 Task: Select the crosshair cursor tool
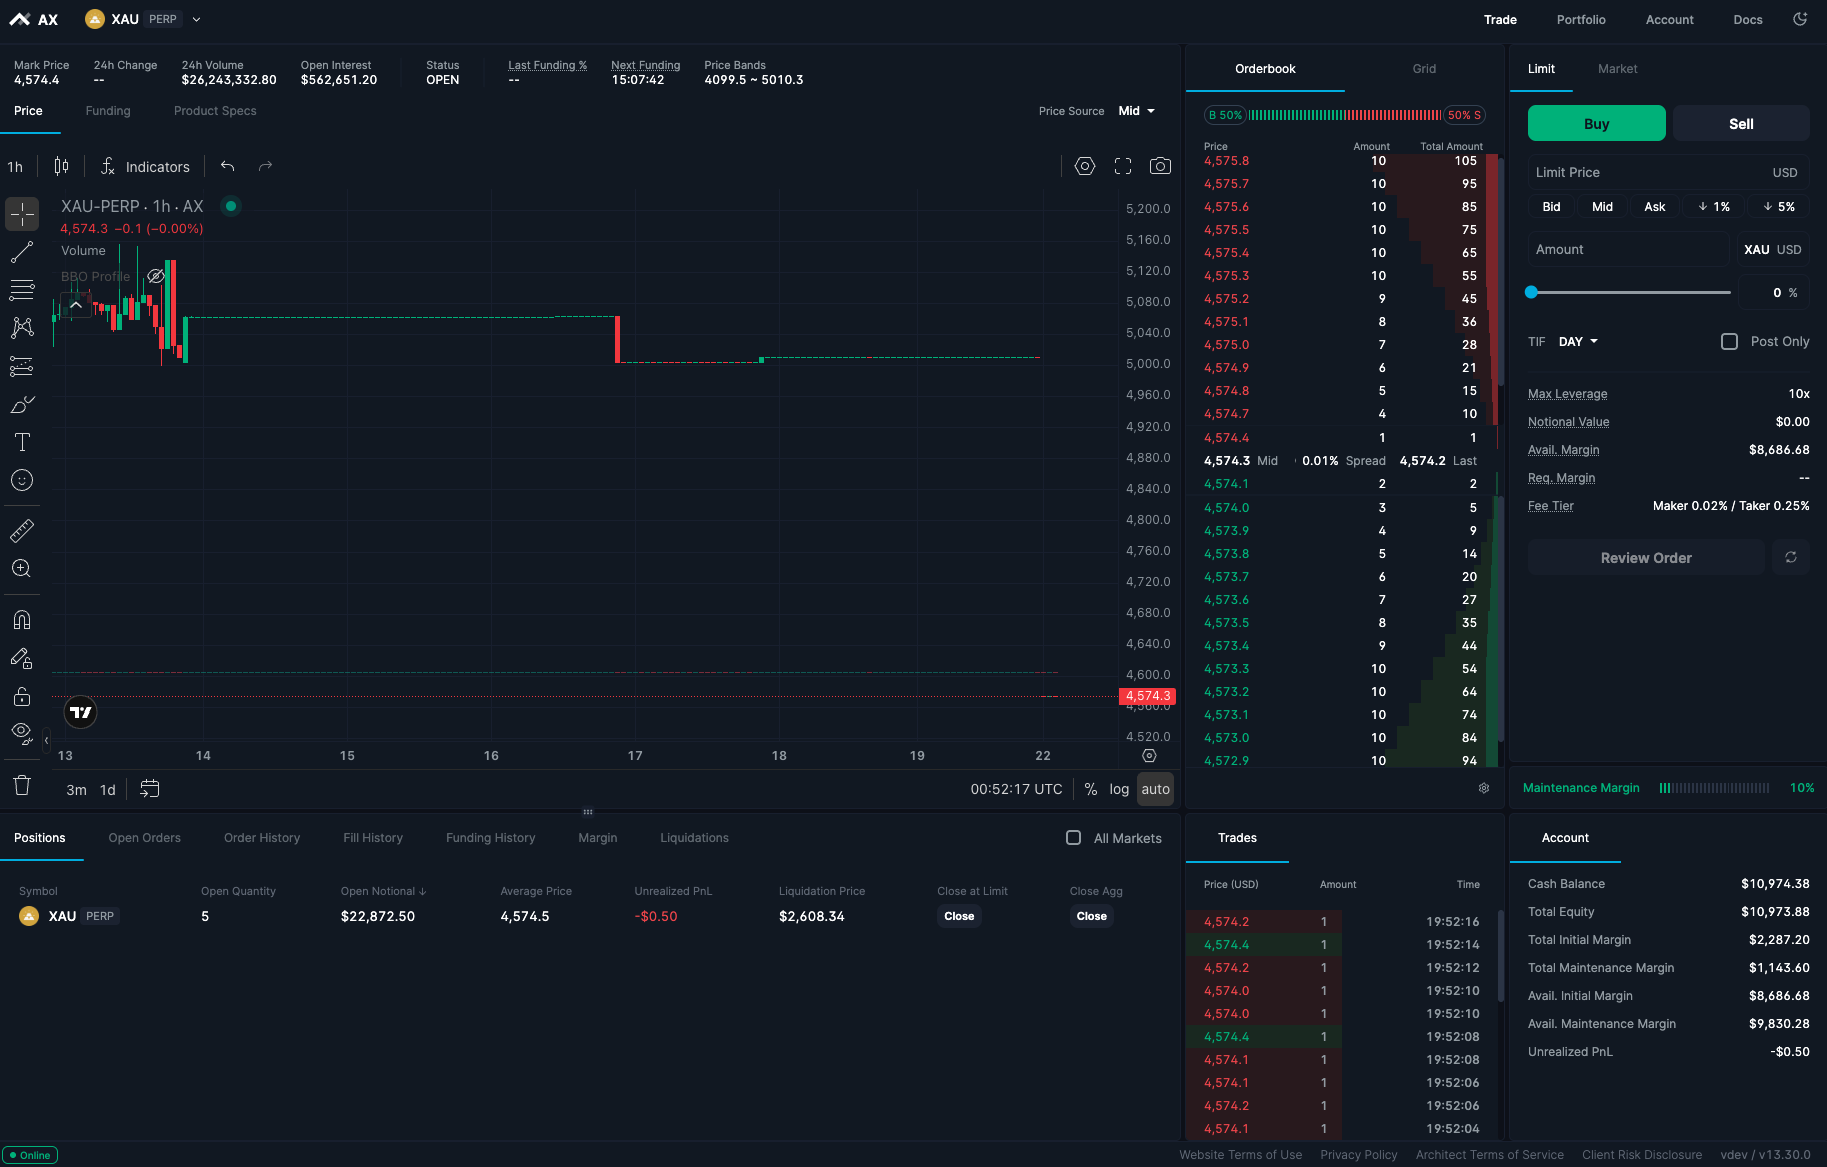(x=22, y=214)
